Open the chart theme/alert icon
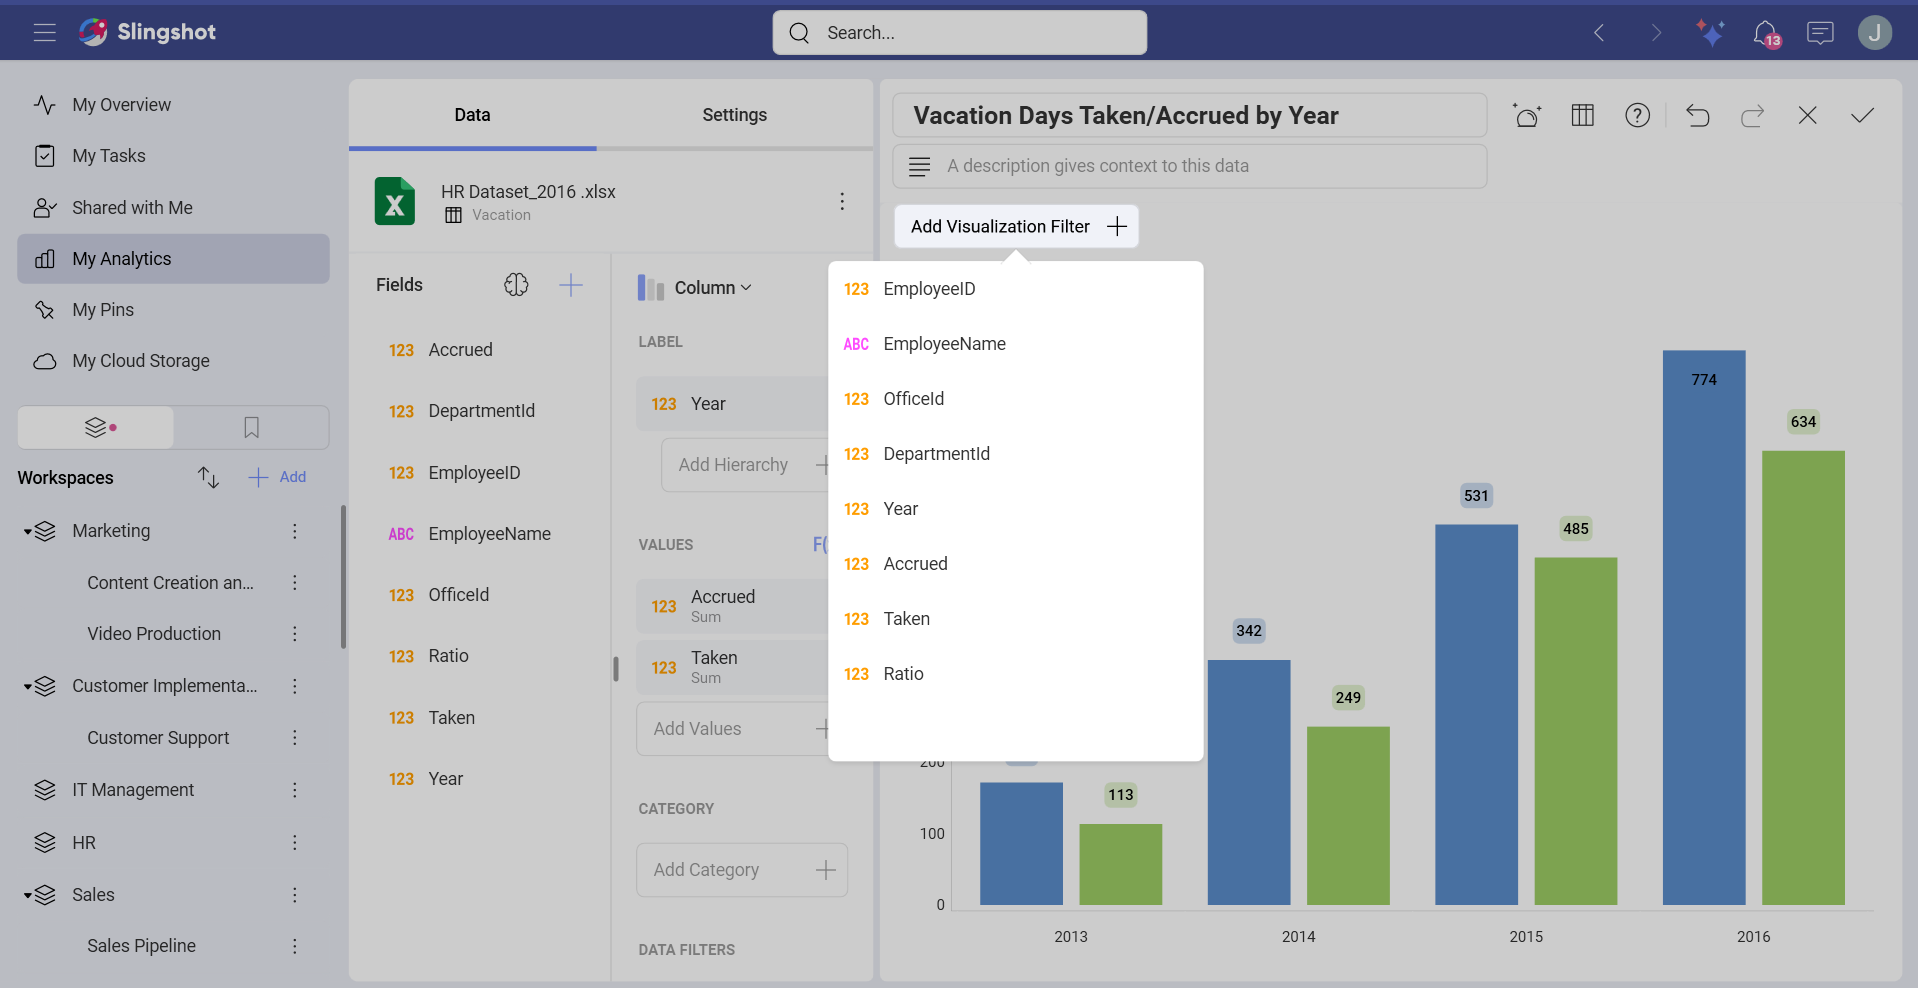1918x988 pixels. (1527, 116)
